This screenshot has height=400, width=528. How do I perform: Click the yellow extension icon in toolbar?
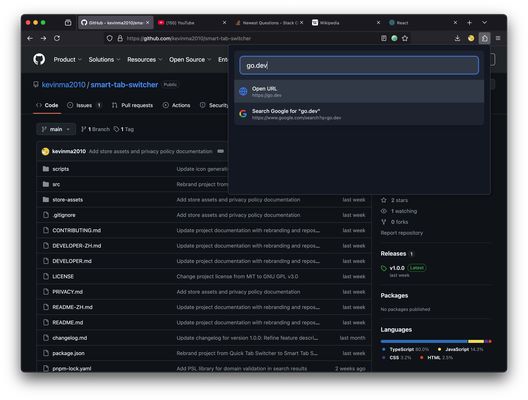(x=471, y=38)
